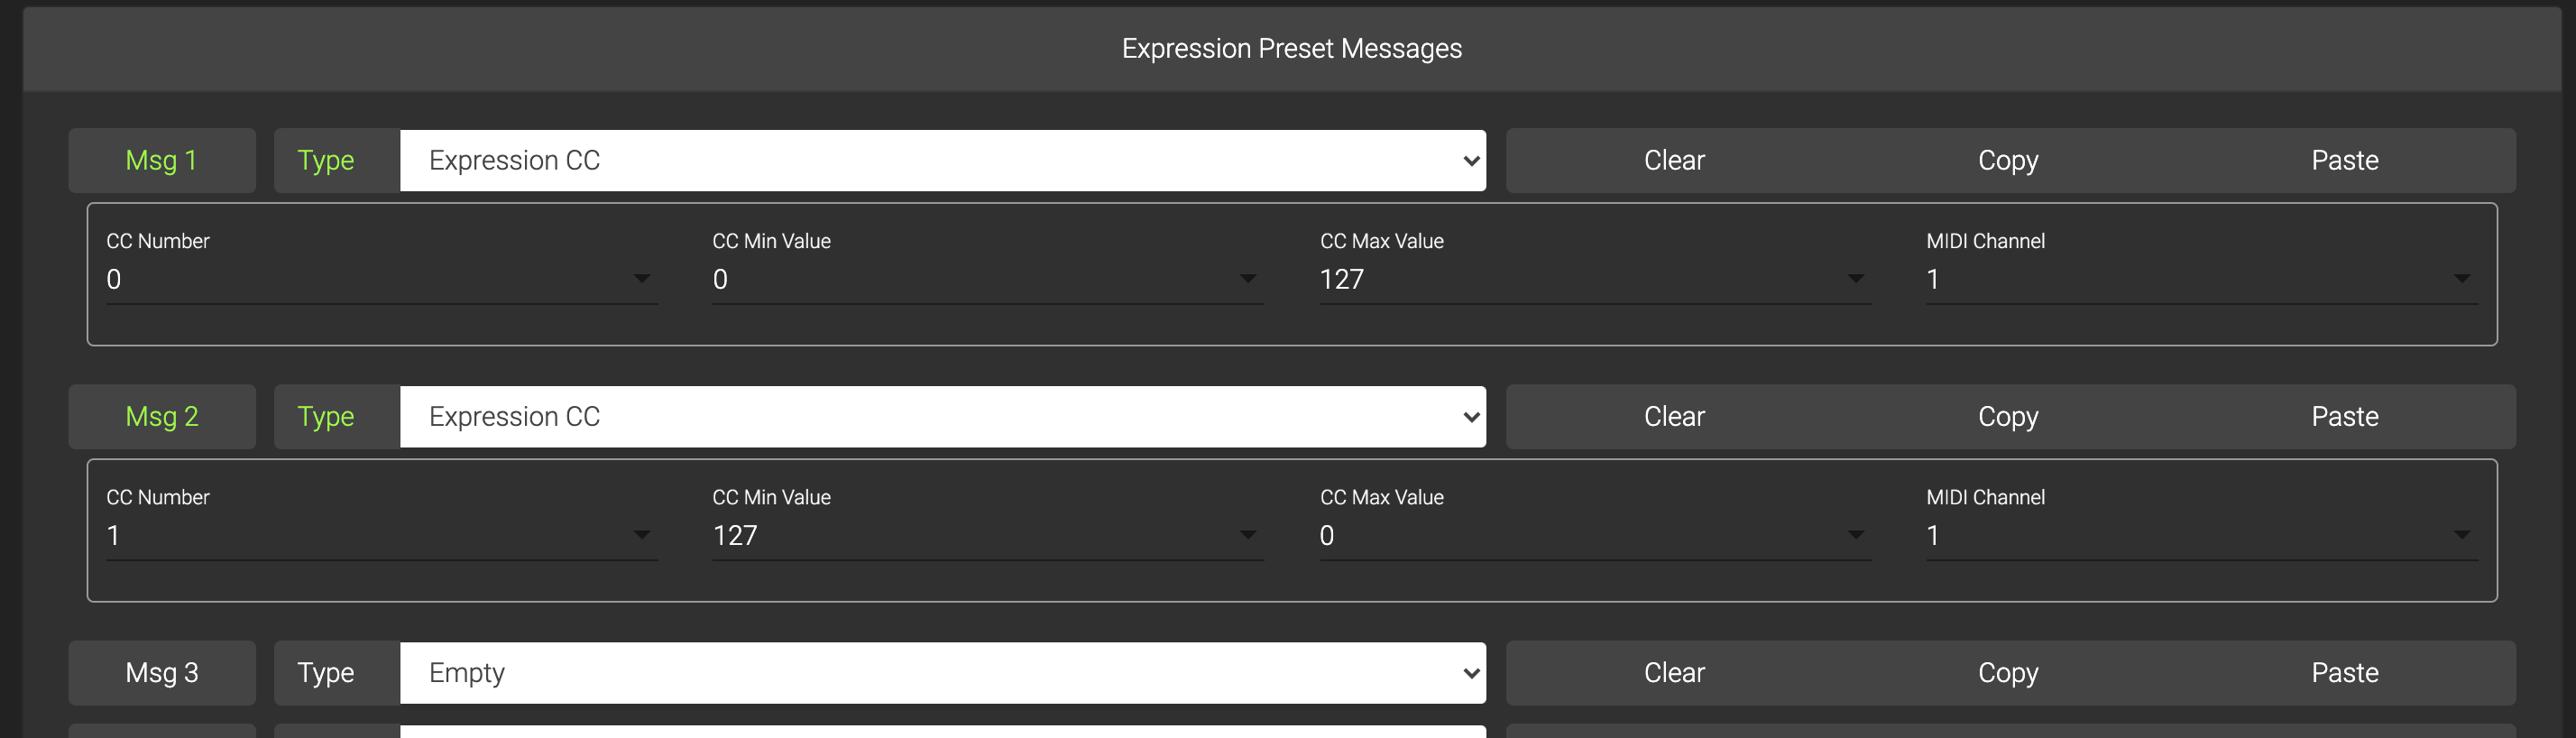Clear the Msg 1 message
The width and height of the screenshot is (2576, 738).
1674,160
